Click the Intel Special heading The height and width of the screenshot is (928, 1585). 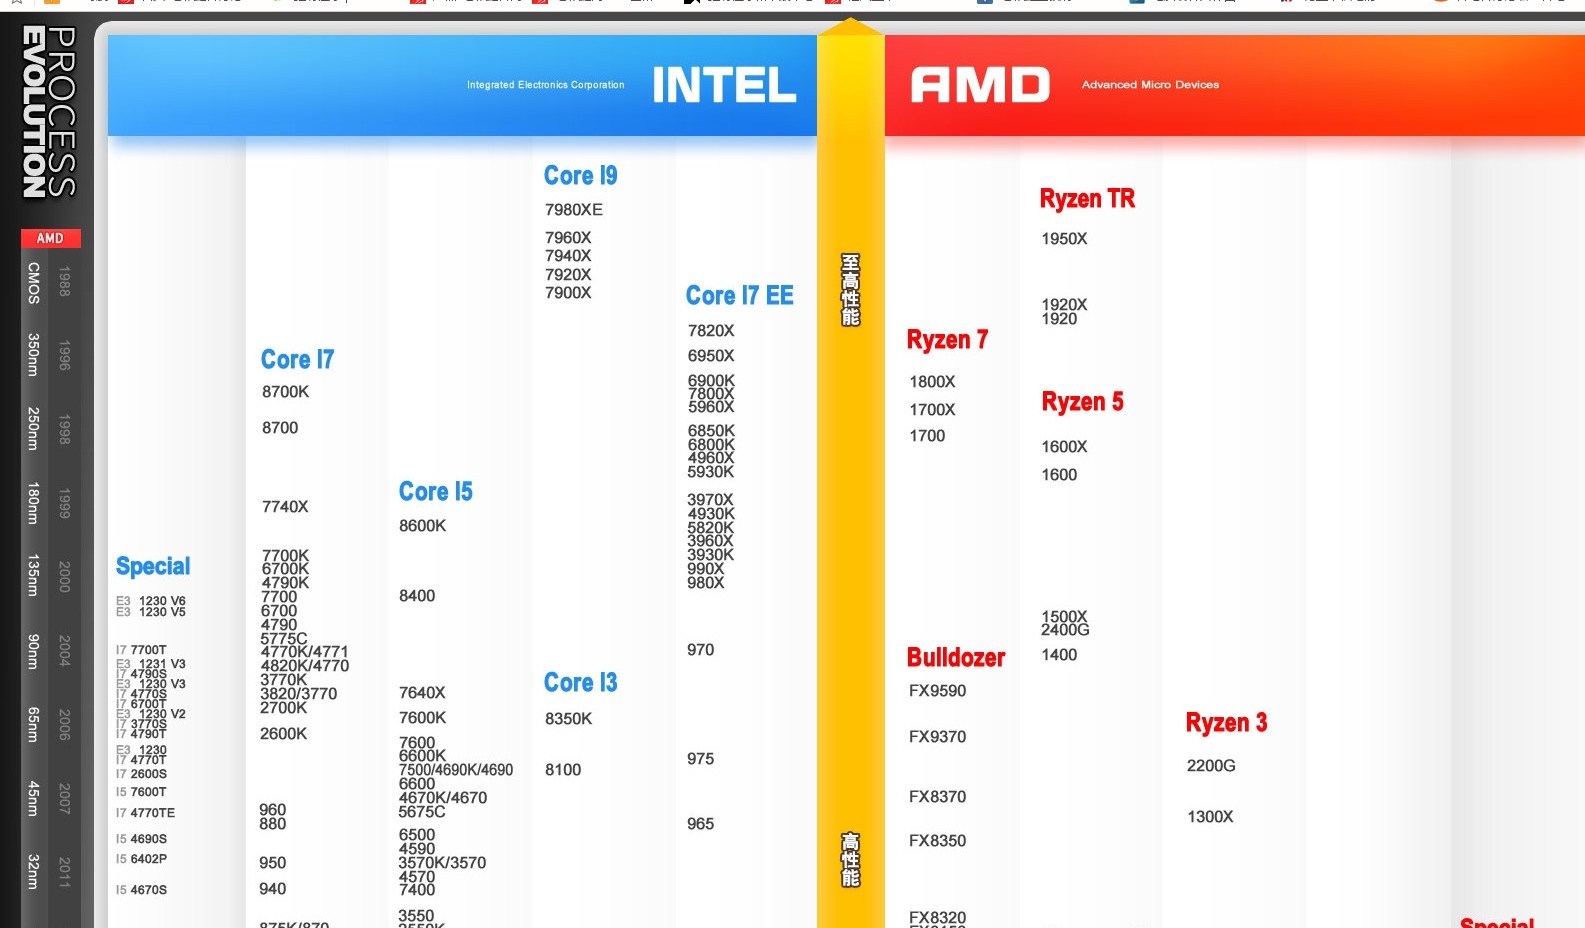[x=153, y=566]
